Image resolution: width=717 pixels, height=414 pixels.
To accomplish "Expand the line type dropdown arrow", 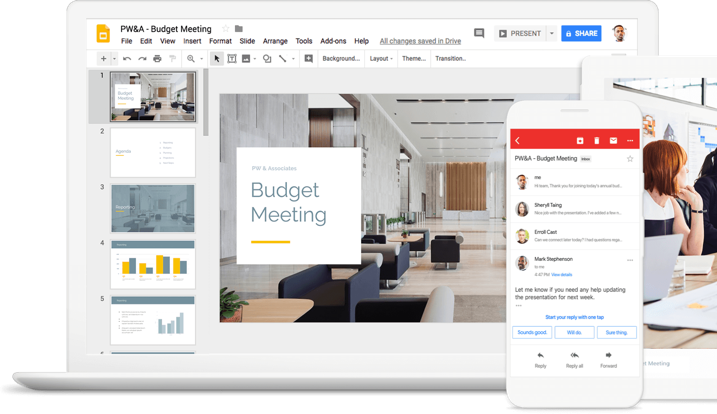I will [x=293, y=59].
